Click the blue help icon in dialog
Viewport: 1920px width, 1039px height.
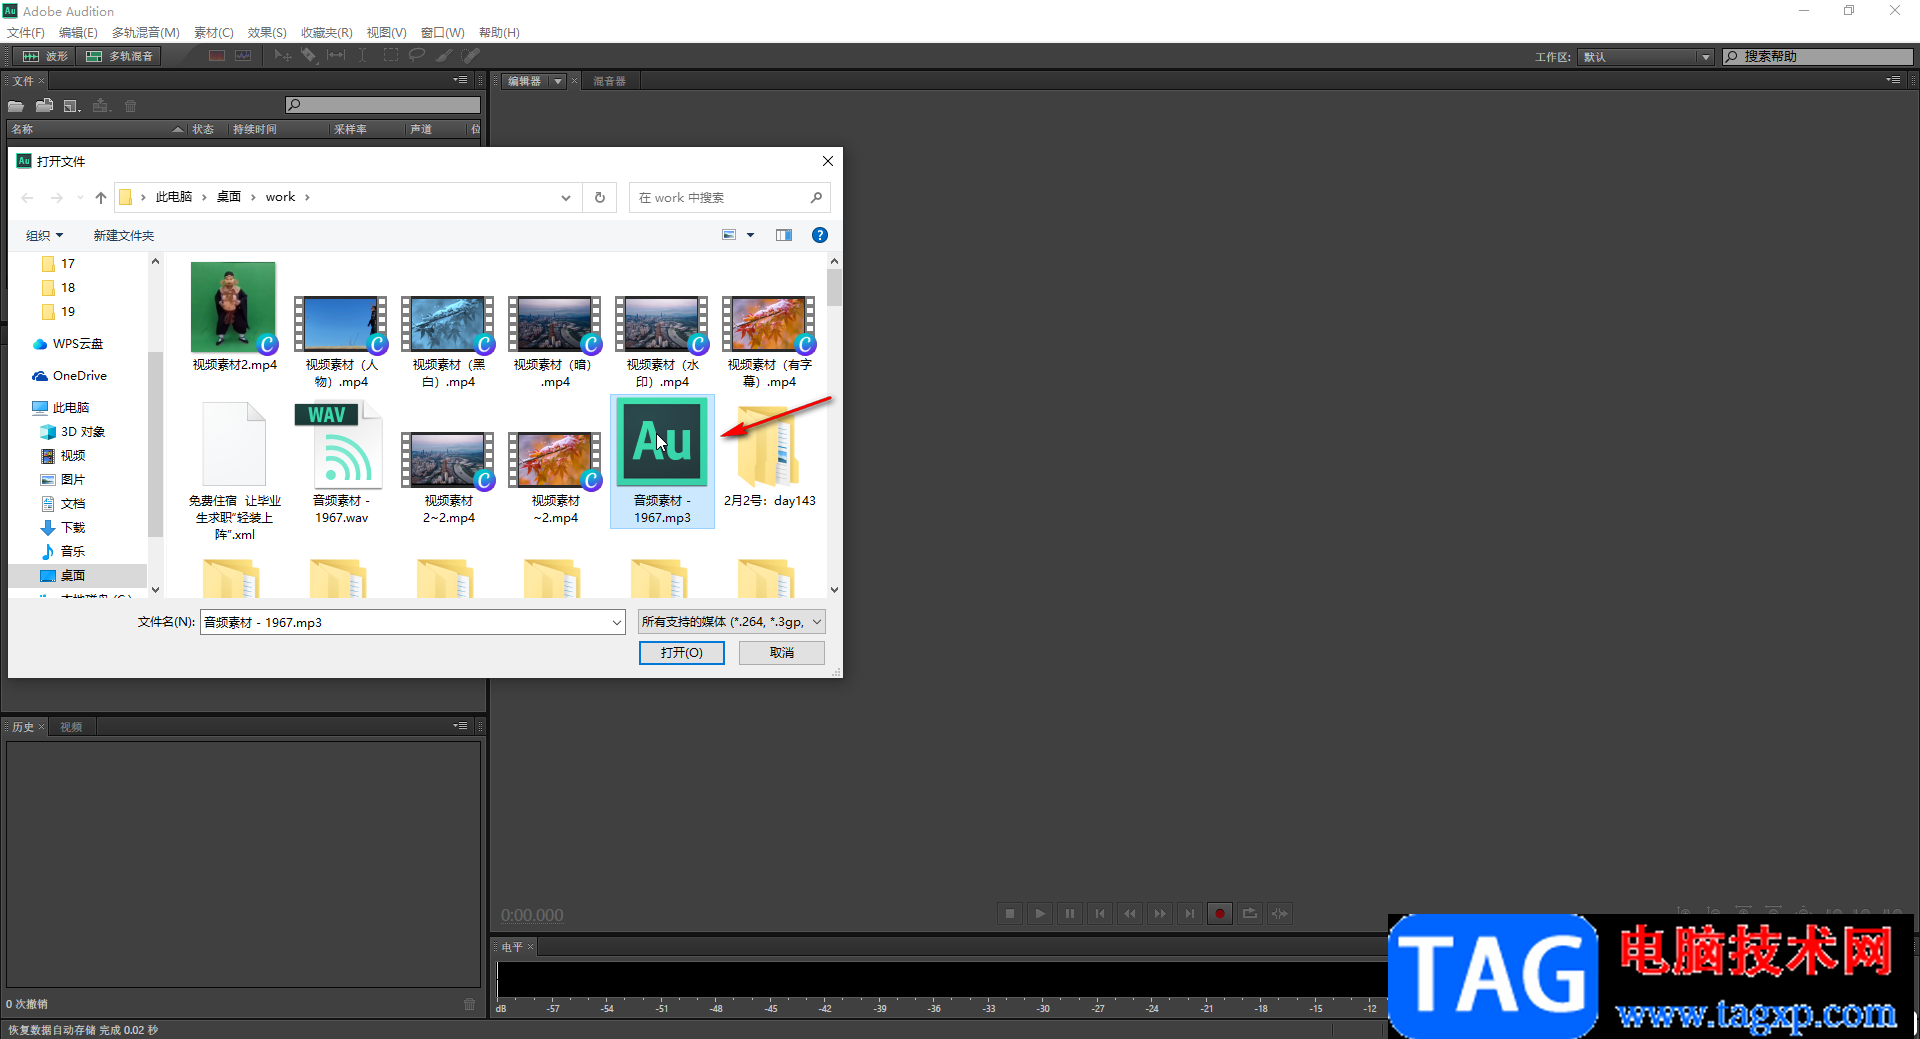tap(820, 235)
